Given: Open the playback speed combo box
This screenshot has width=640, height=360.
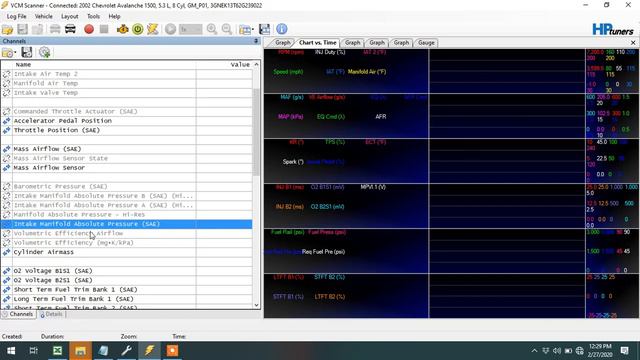Looking at the screenshot, I should click(x=191, y=29).
